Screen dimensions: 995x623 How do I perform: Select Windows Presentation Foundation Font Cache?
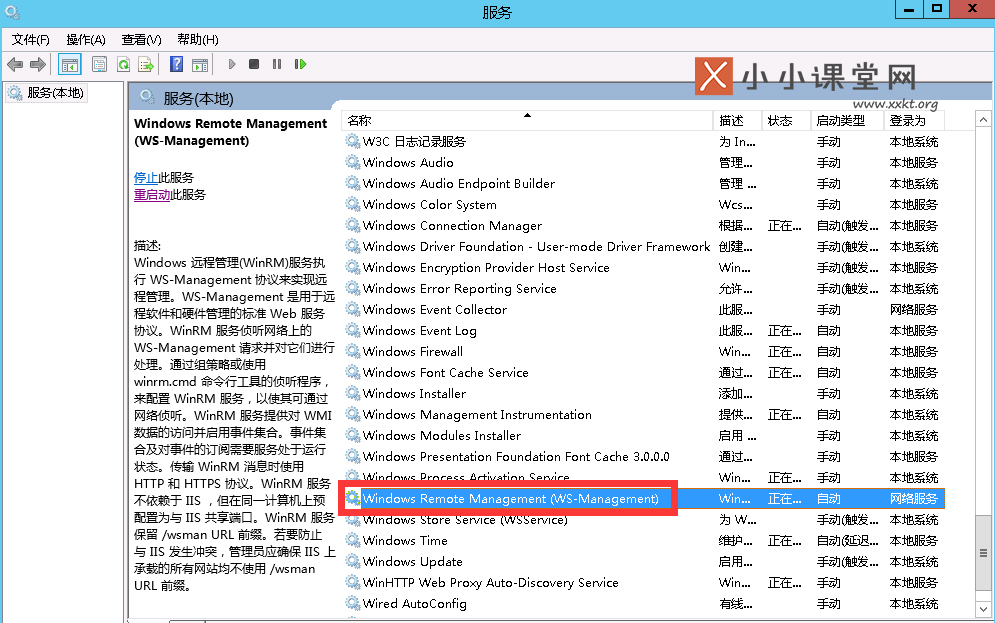click(643, 456)
